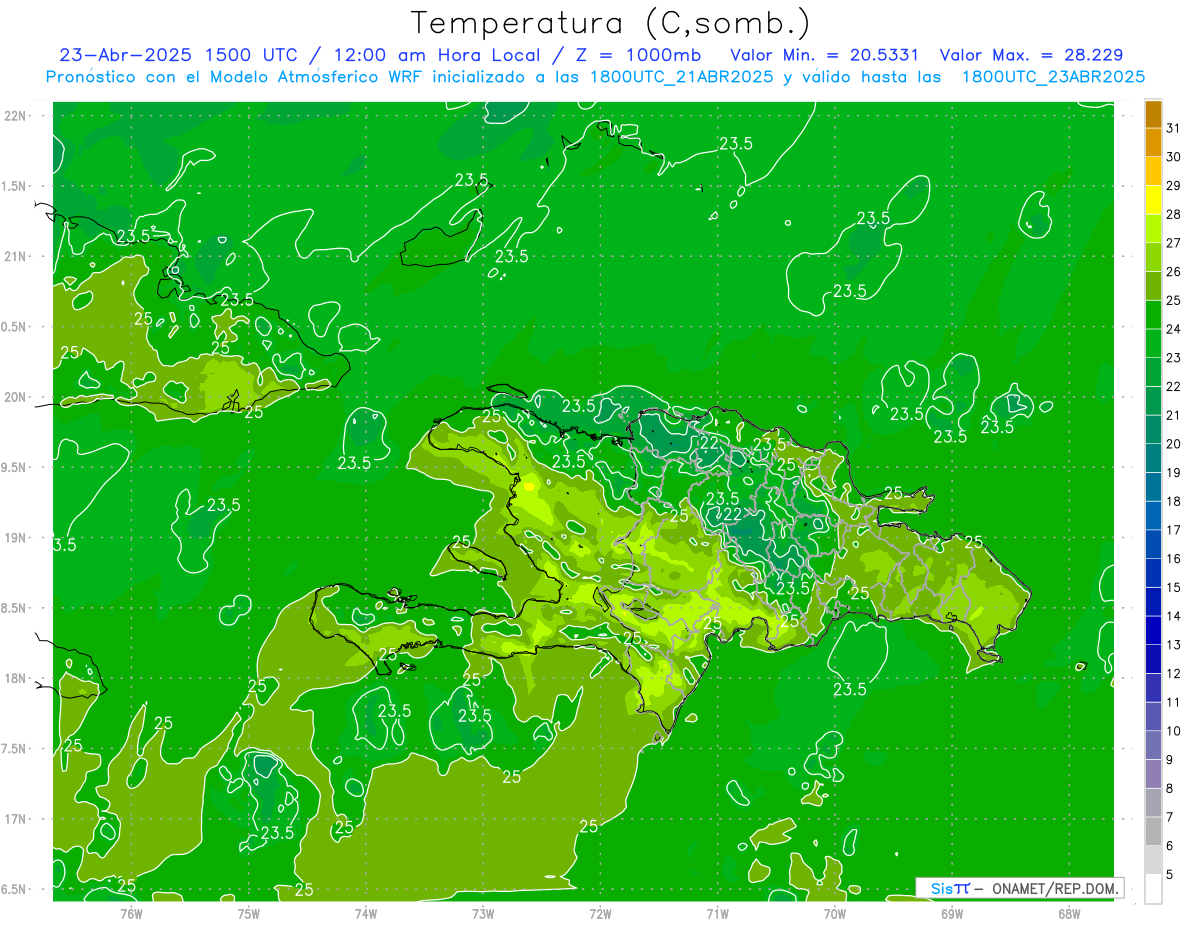Click the '69W' longitude axis label
Viewport: 1200px width, 927px height.
point(952,913)
